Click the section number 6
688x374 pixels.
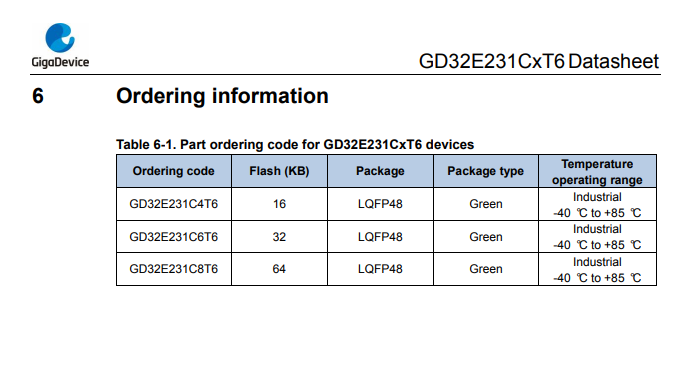(38, 96)
